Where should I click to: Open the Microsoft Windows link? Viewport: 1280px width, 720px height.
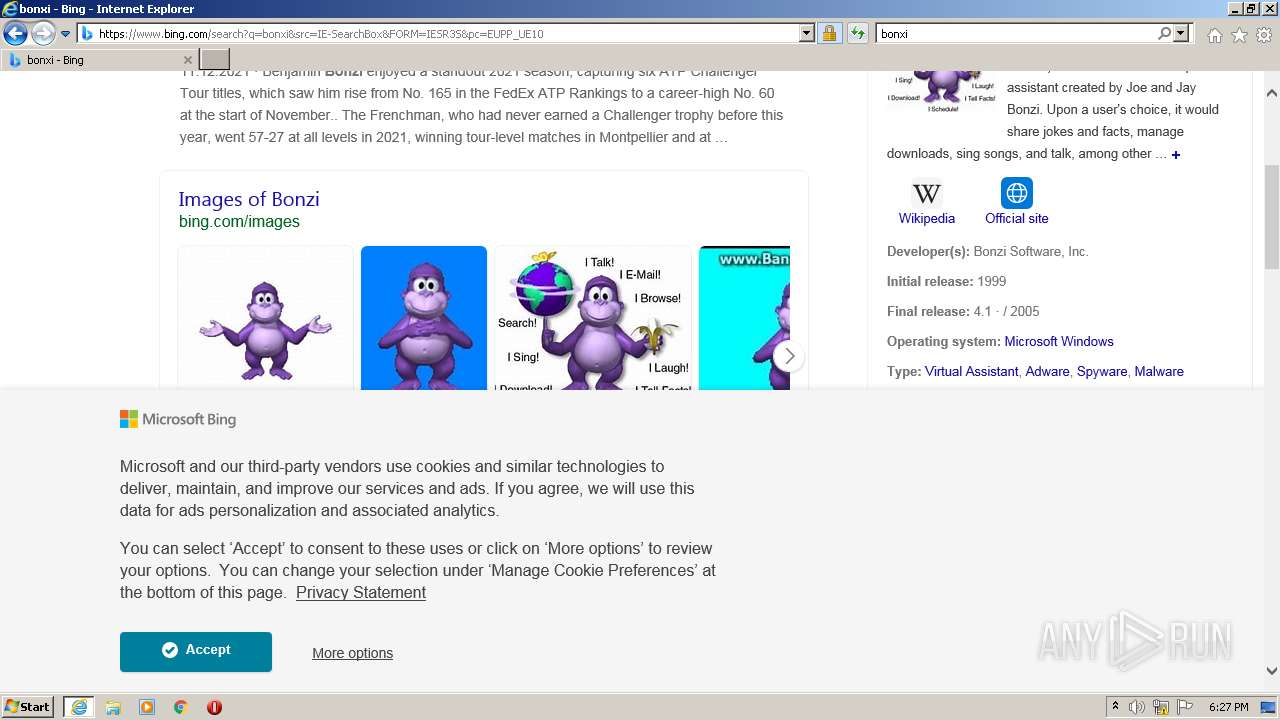pos(1059,341)
